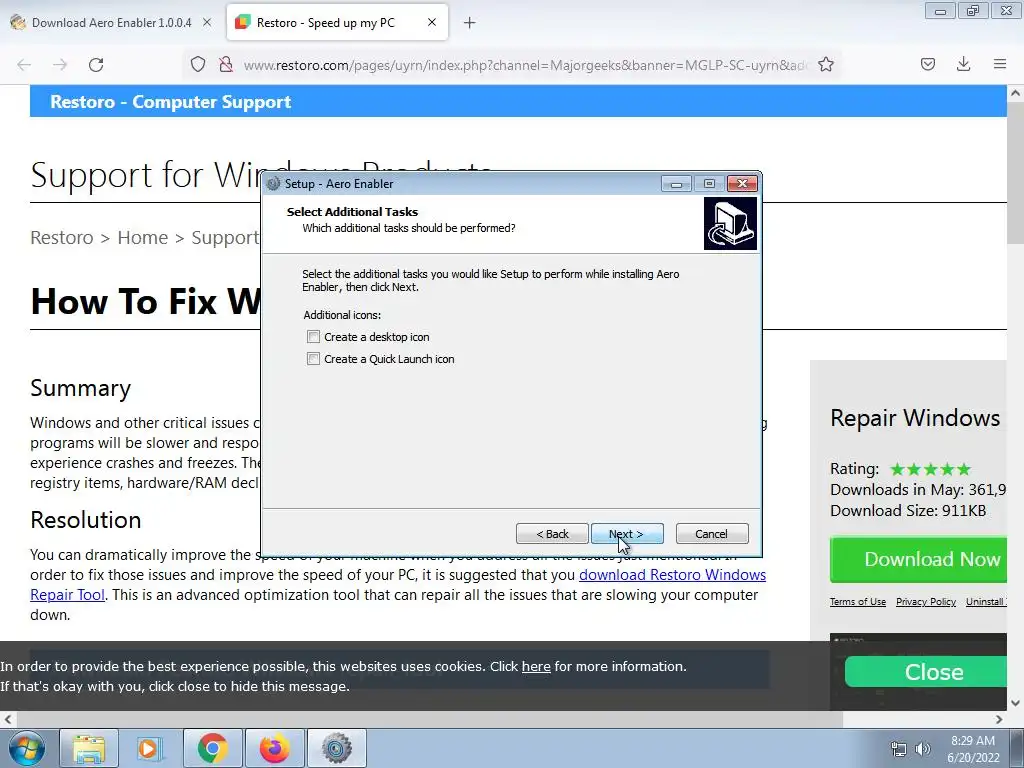Launch Windows Media Player from the taskbar
This screenshot has width=1024, height=768.
tap(150, 748)
